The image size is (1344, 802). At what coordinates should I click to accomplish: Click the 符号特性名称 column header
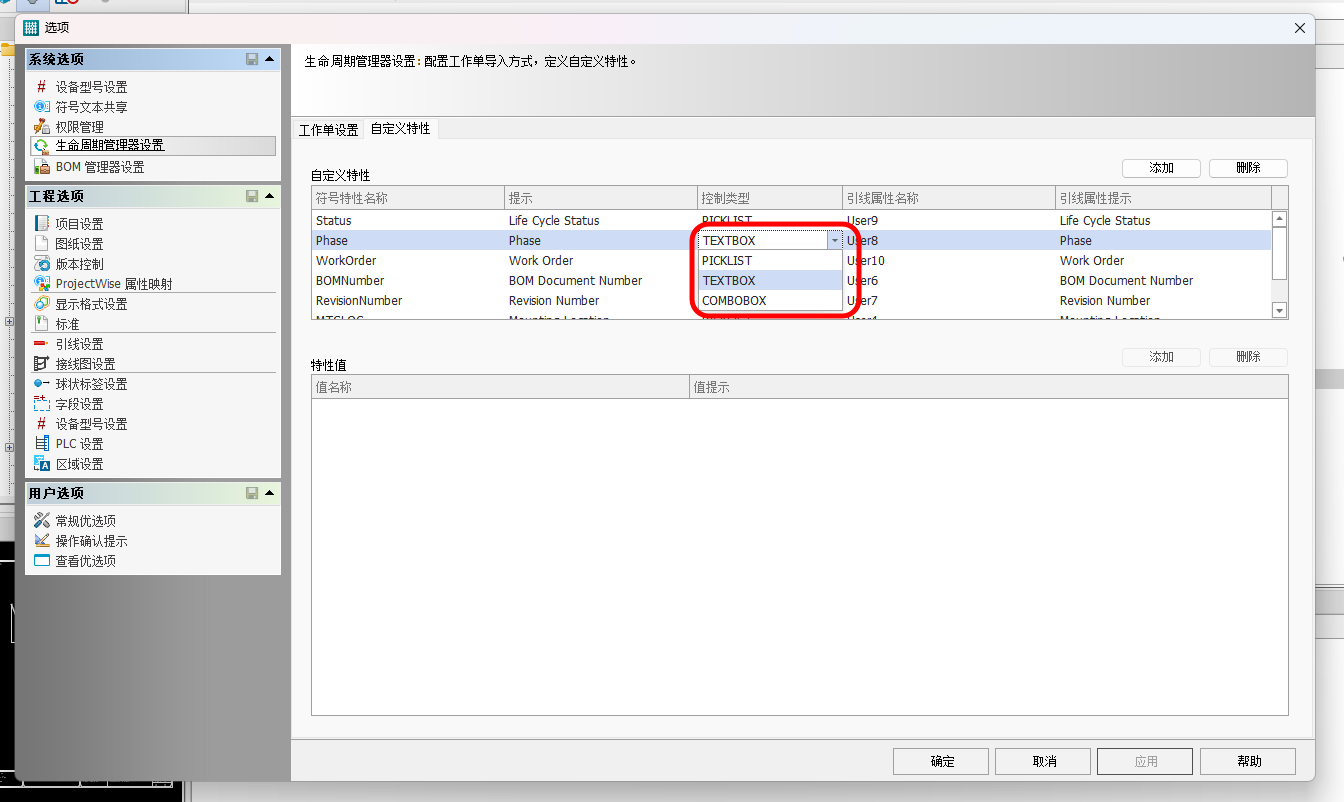pos(408,198)
